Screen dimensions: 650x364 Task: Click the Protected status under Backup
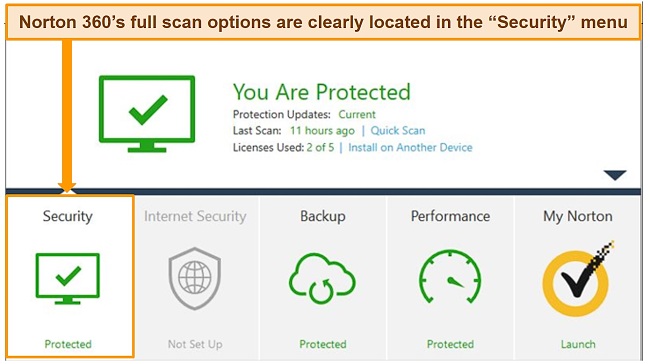pos(323,344)
